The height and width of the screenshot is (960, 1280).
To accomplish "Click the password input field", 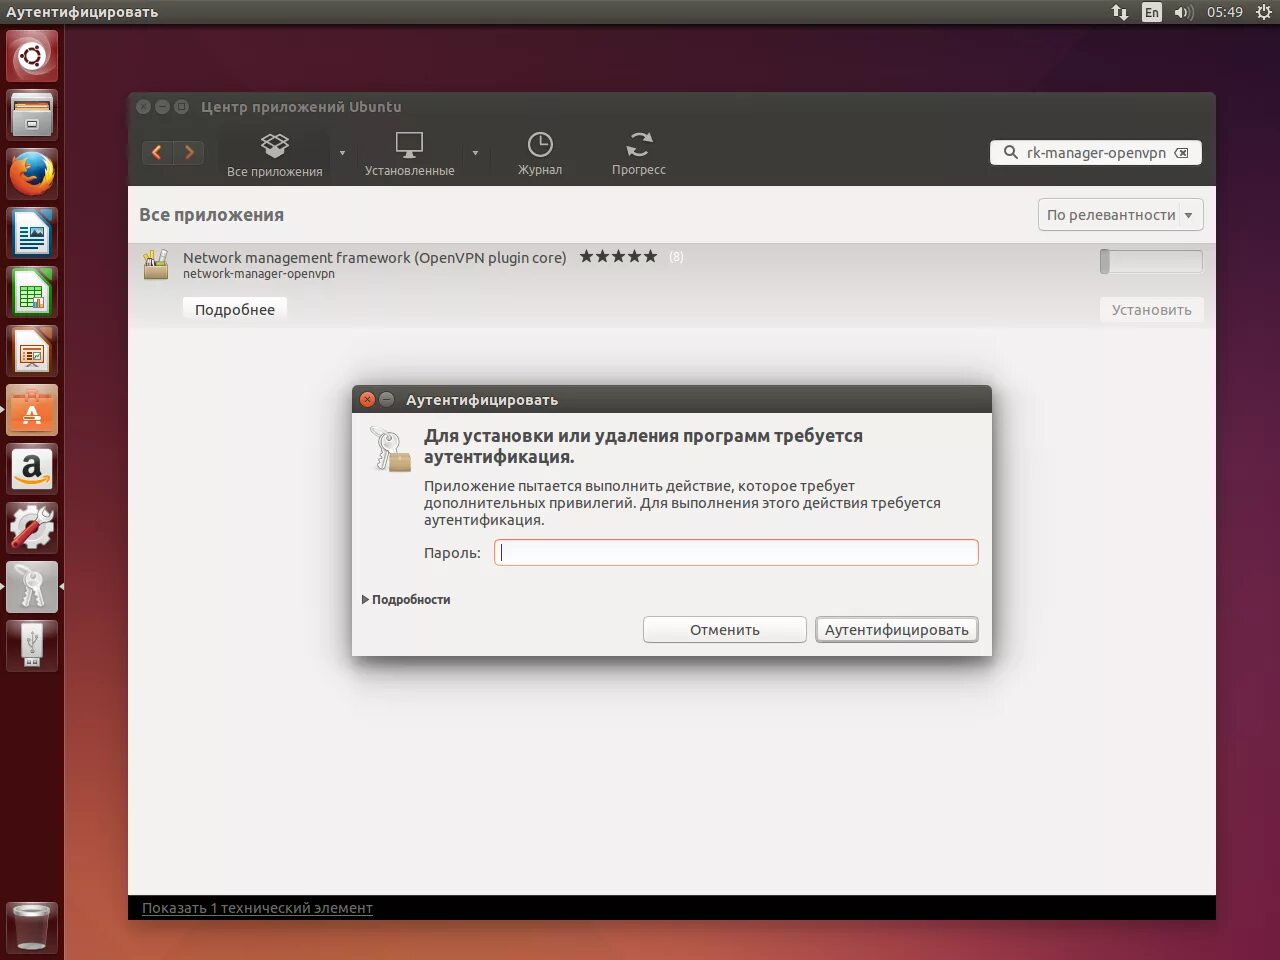I will click(736, 552).
